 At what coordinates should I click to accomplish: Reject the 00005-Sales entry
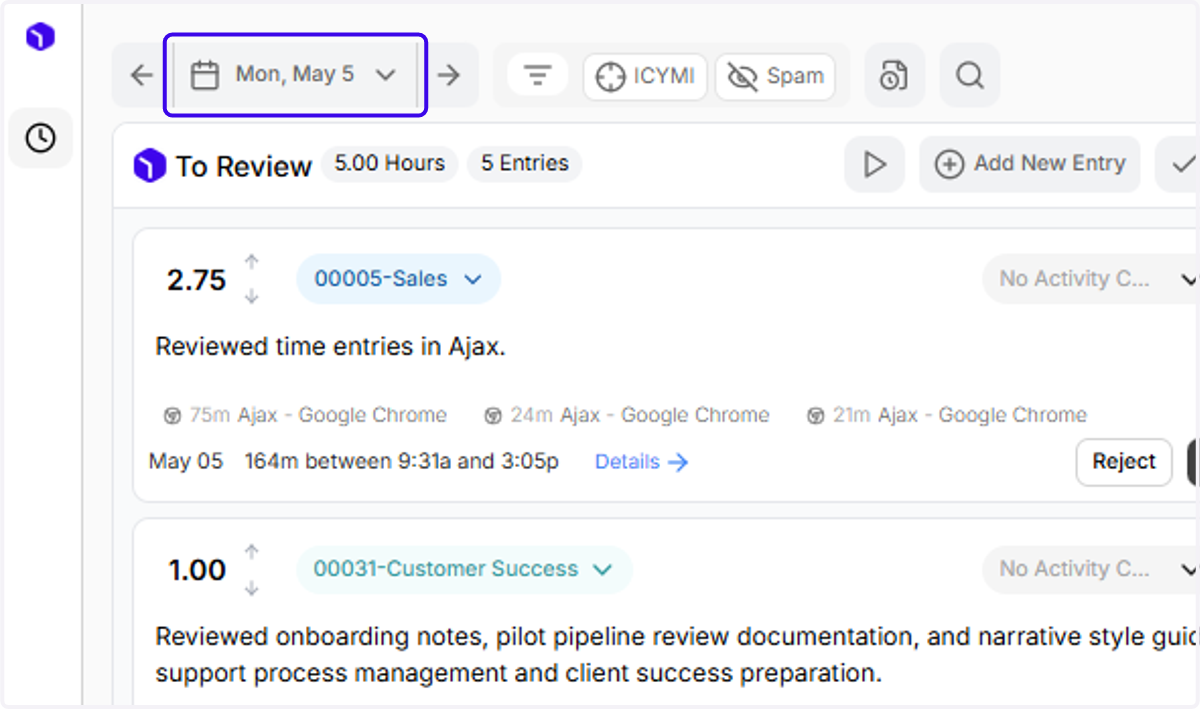coord(1124,462)
